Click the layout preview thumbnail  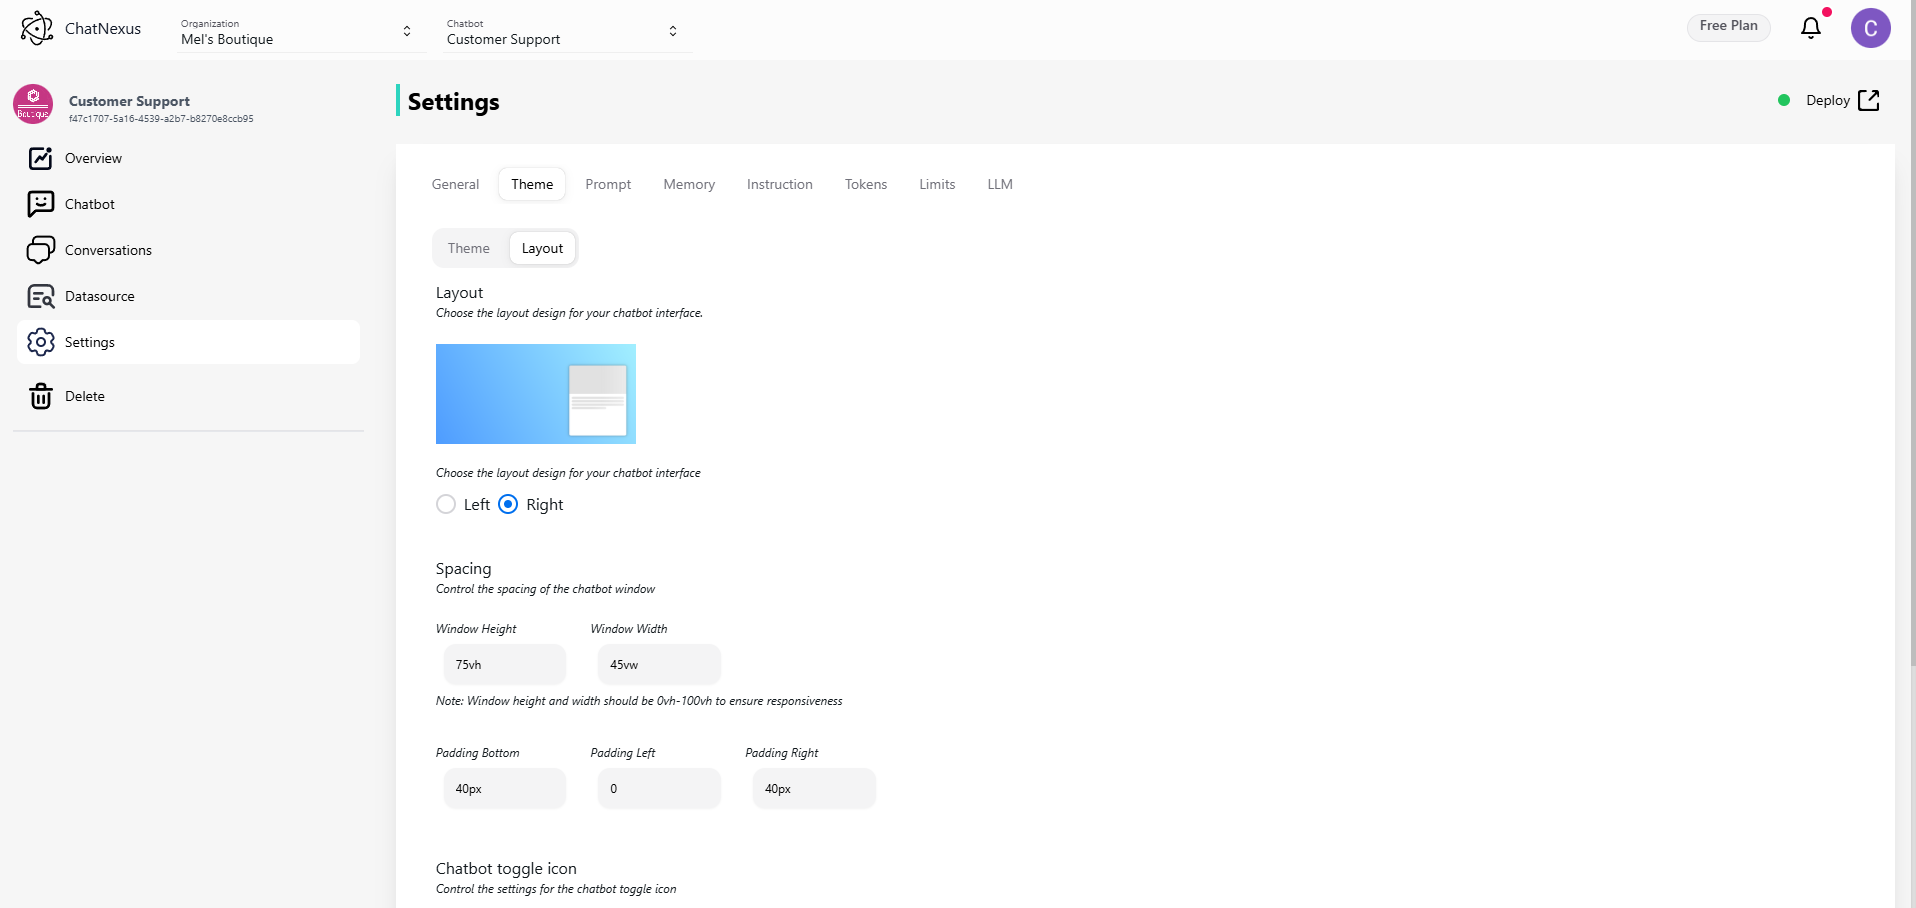tap(536, 394)
